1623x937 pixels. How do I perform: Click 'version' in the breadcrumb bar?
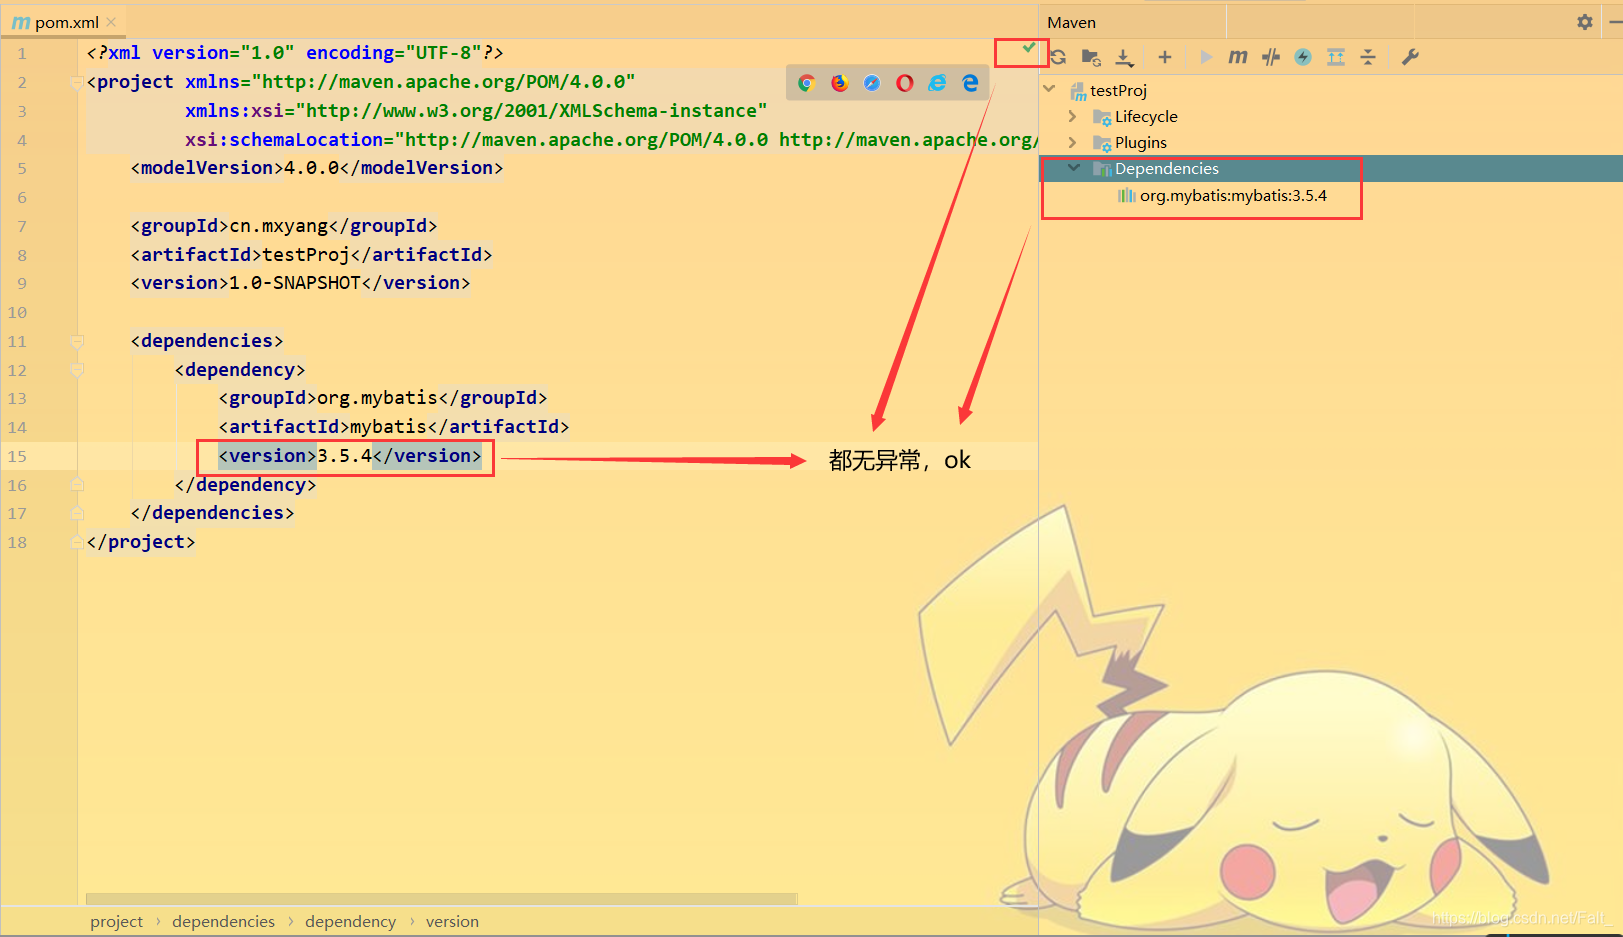point(452,921)
